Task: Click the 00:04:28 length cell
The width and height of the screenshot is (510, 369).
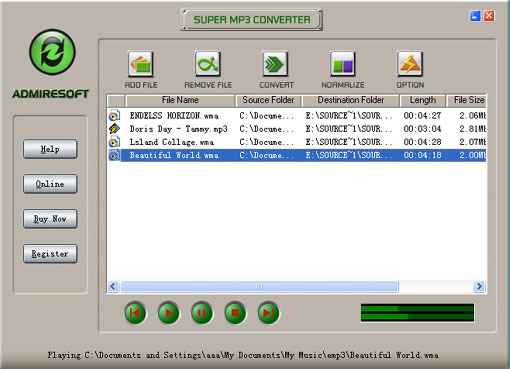Action: (422, 142)
